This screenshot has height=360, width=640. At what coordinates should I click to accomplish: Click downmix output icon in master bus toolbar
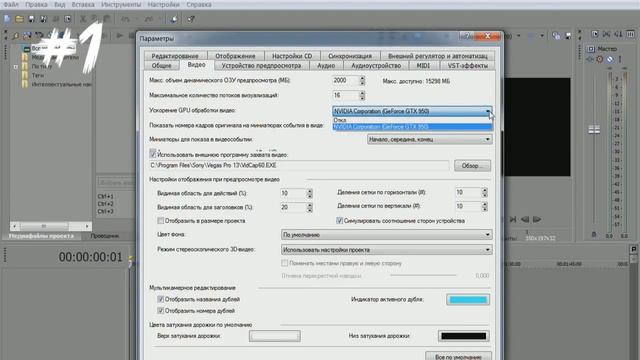(x=607, y=34)
